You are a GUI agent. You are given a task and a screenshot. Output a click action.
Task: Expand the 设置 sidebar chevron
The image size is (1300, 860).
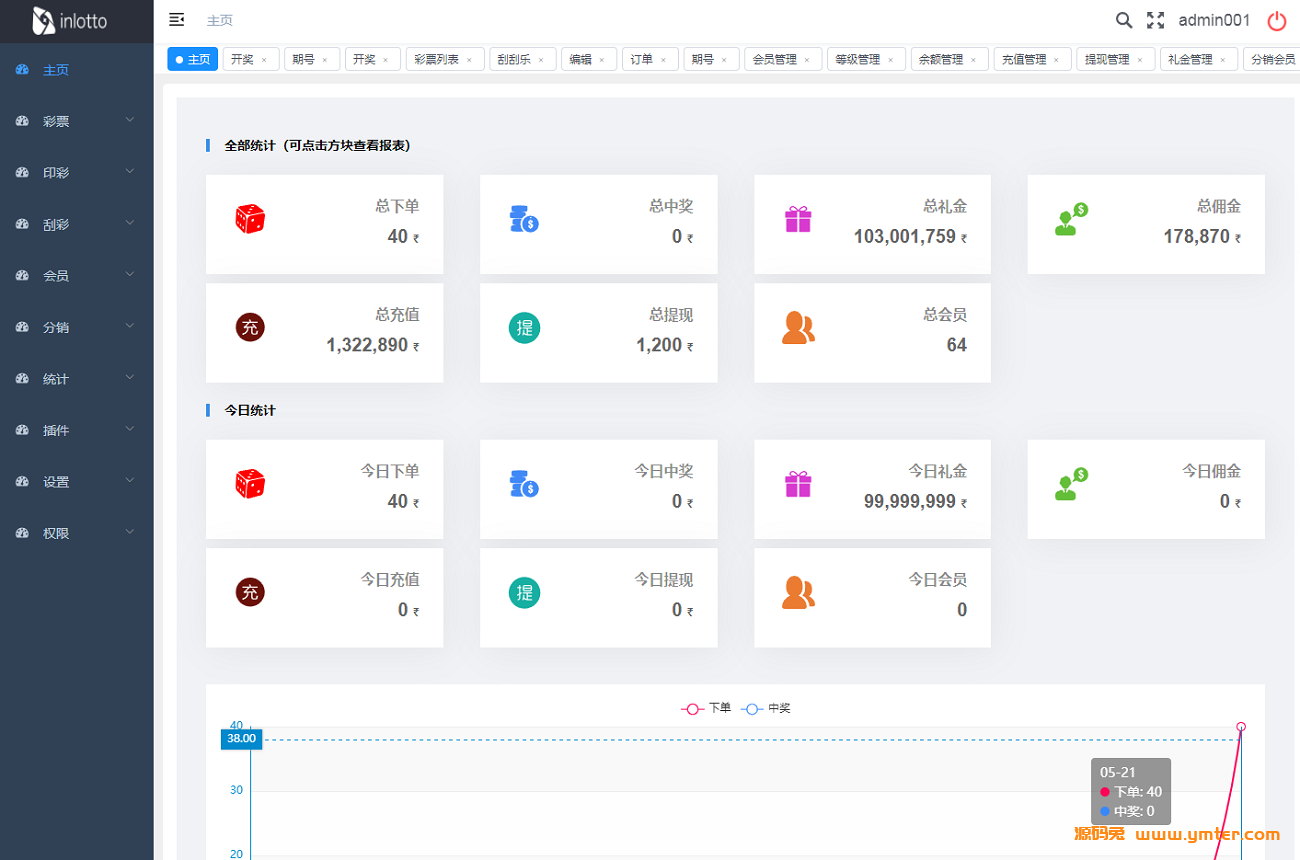pyautogui.click(x=130, y=480)
